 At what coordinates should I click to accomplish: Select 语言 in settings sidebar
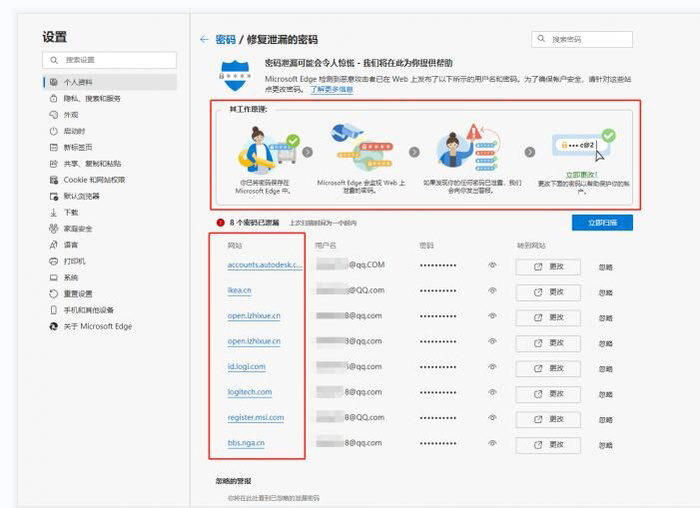71,245
